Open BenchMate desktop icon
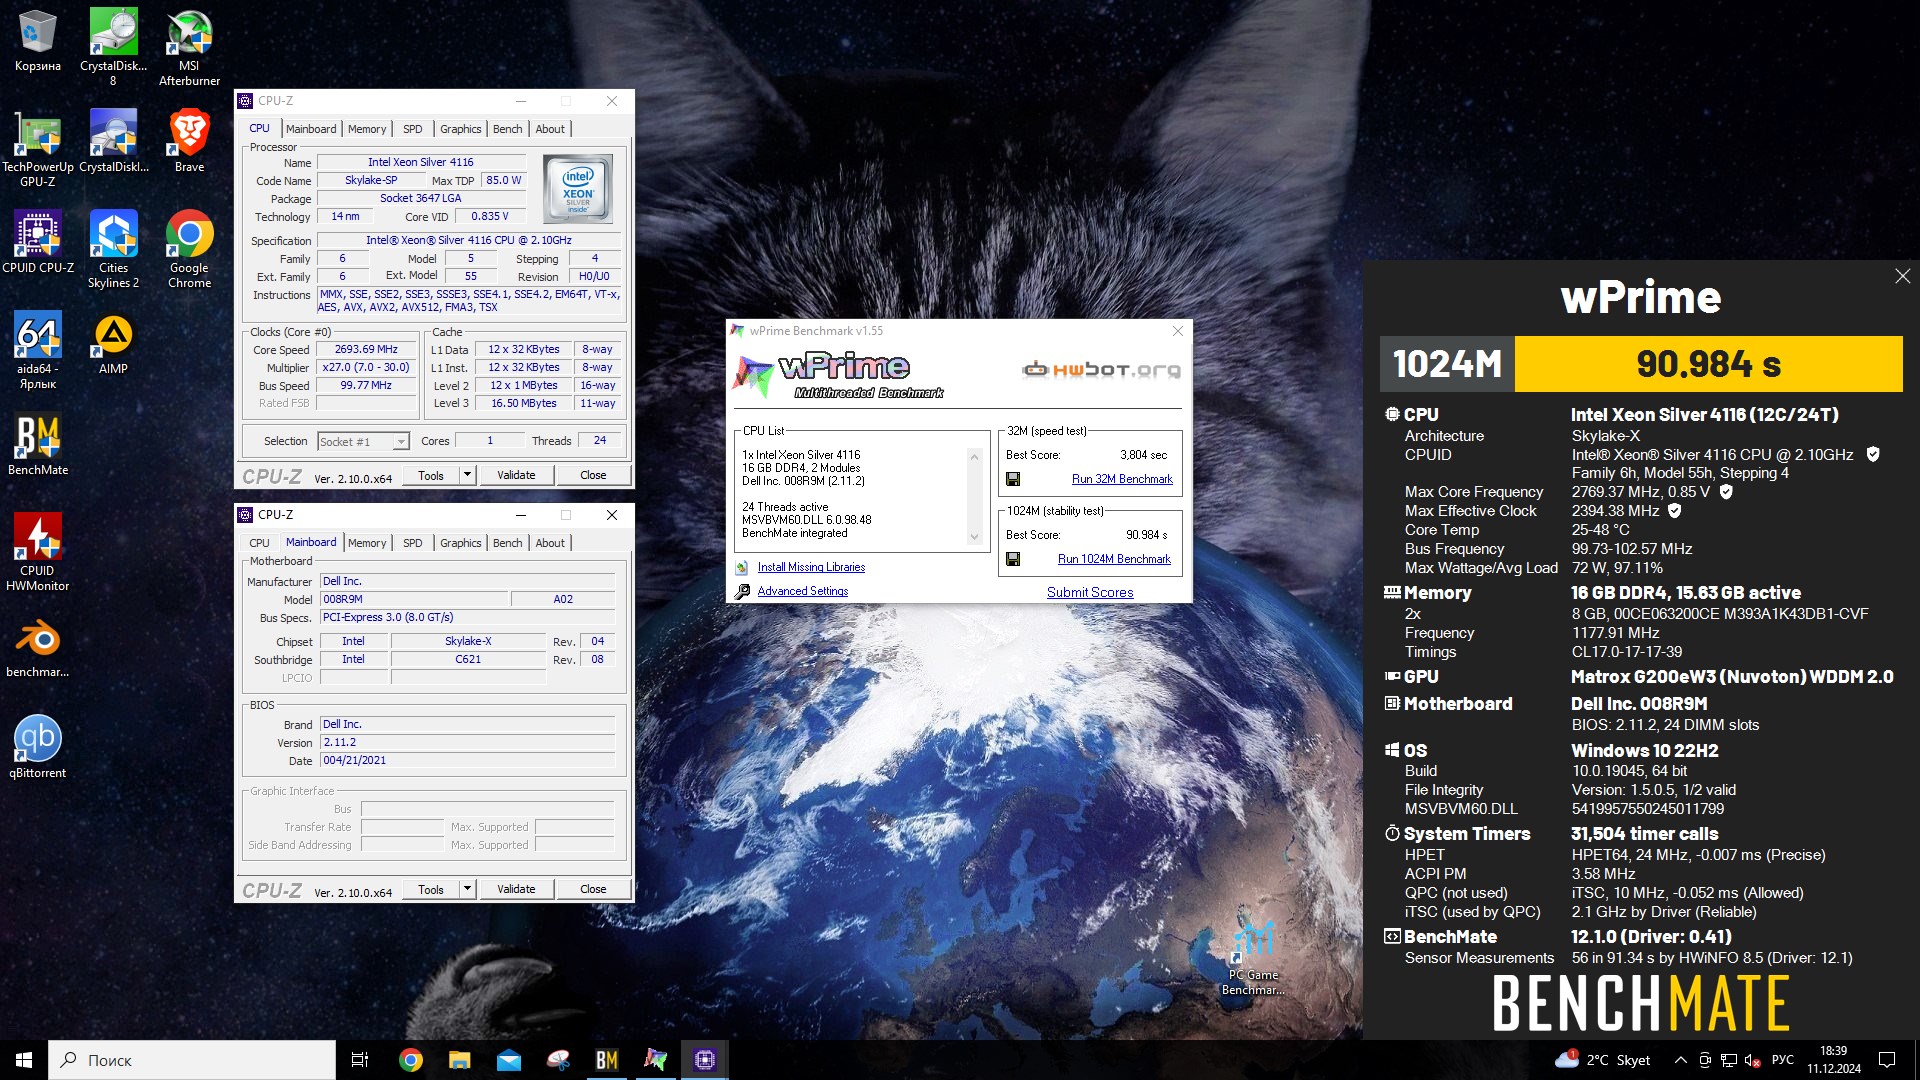Image resolution: width=1920 pixels, height=1080 pixels. [37, 443]
